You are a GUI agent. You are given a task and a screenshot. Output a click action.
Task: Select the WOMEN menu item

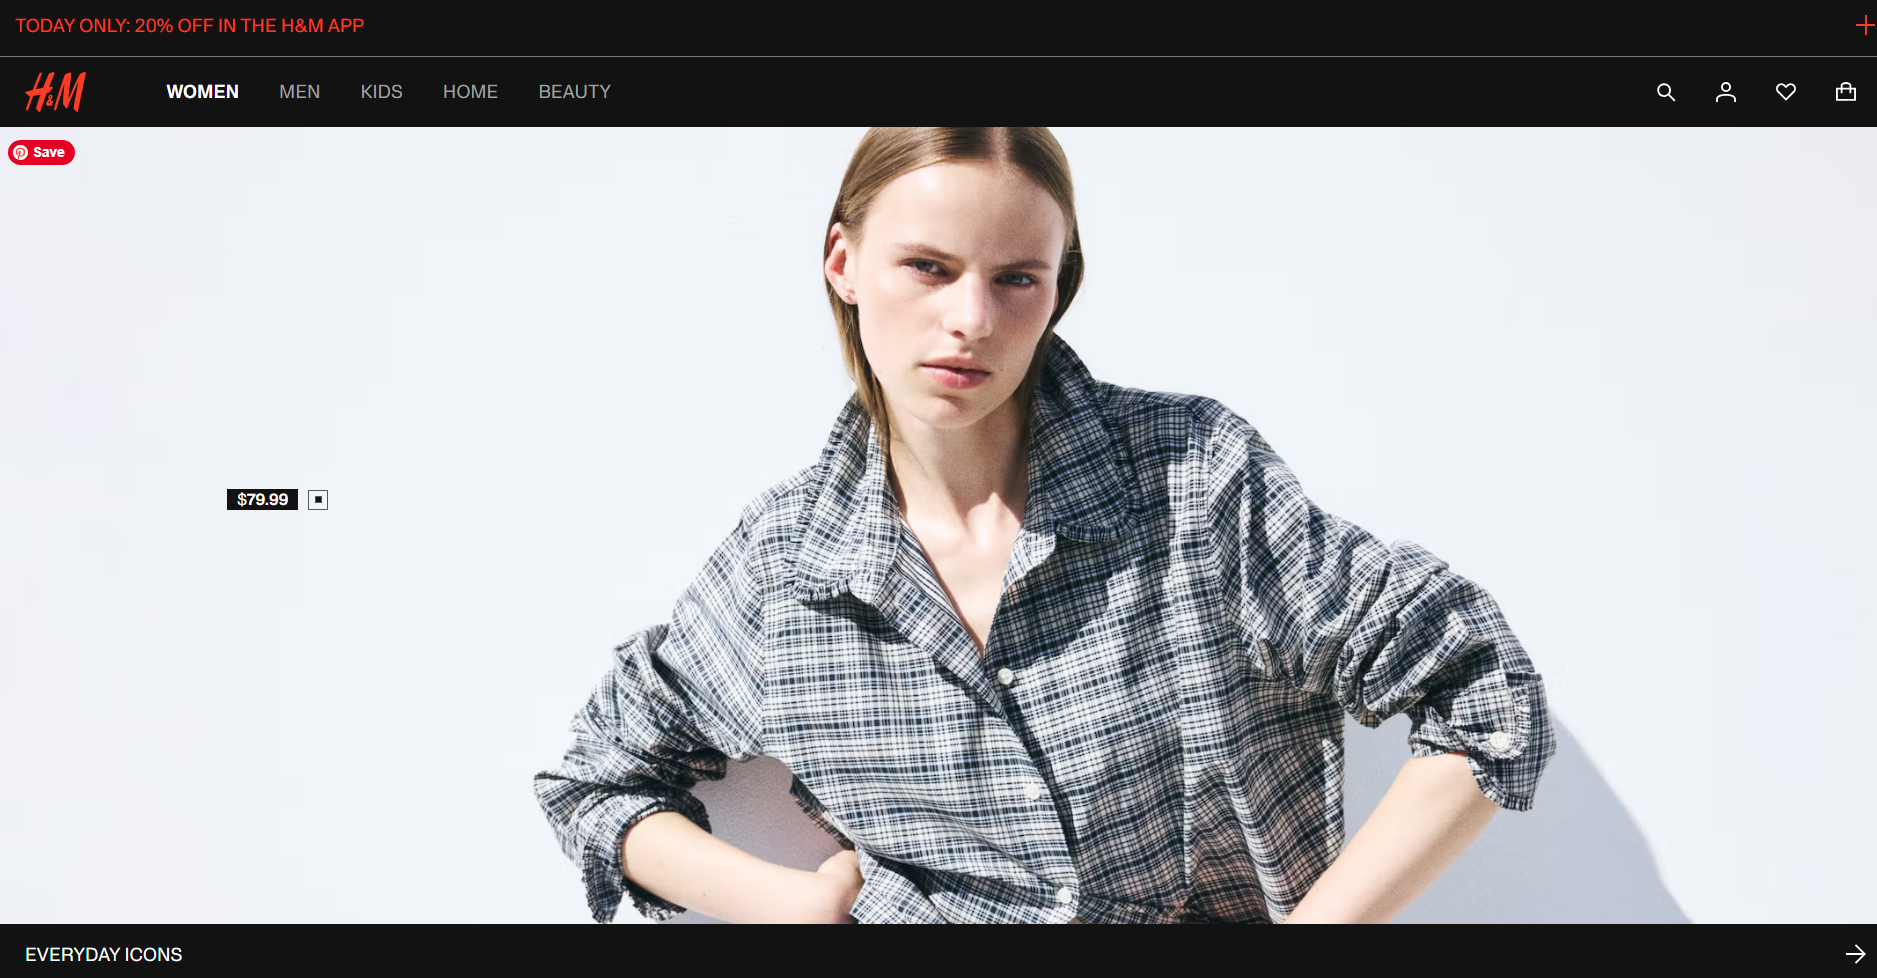pos(202,92)
